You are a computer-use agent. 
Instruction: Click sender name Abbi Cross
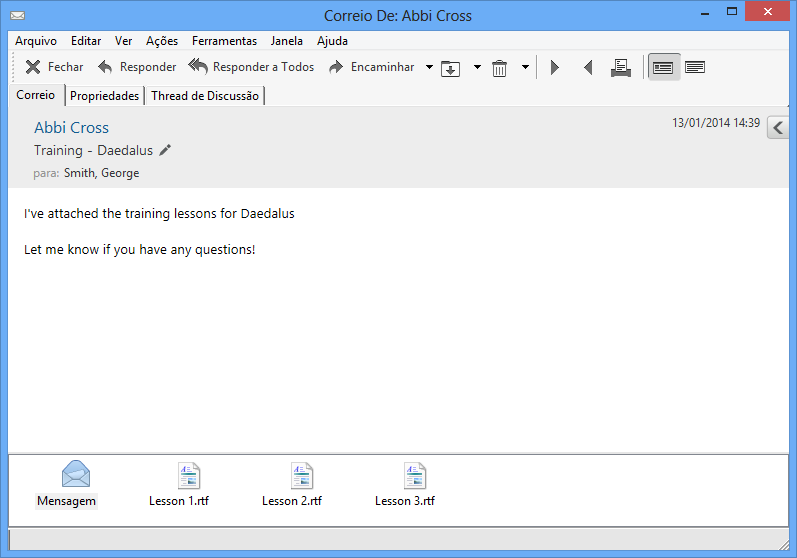[72, 128]
